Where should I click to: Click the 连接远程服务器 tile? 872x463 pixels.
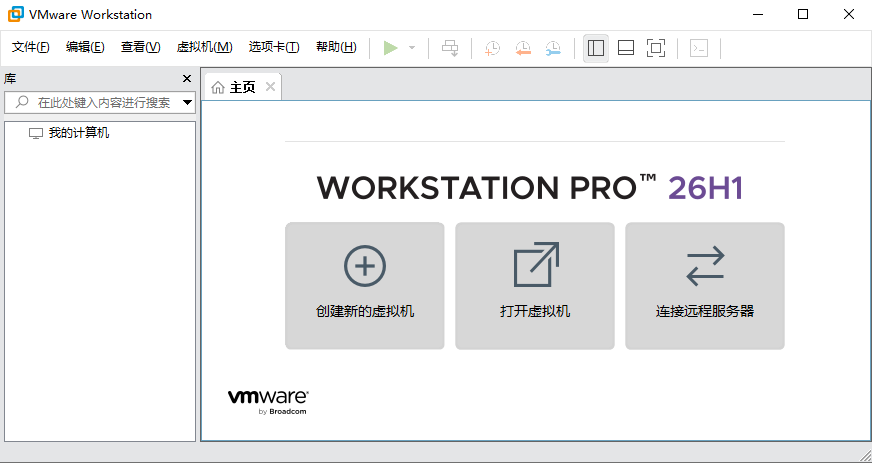(x=705, y=286)
